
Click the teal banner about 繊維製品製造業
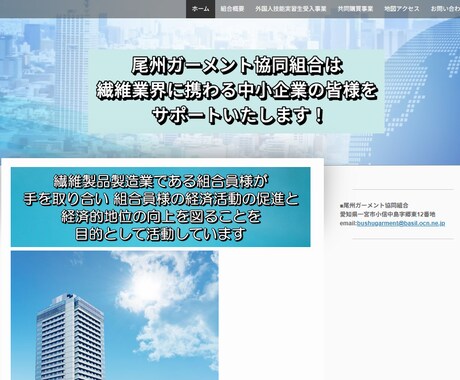point(161,207)
